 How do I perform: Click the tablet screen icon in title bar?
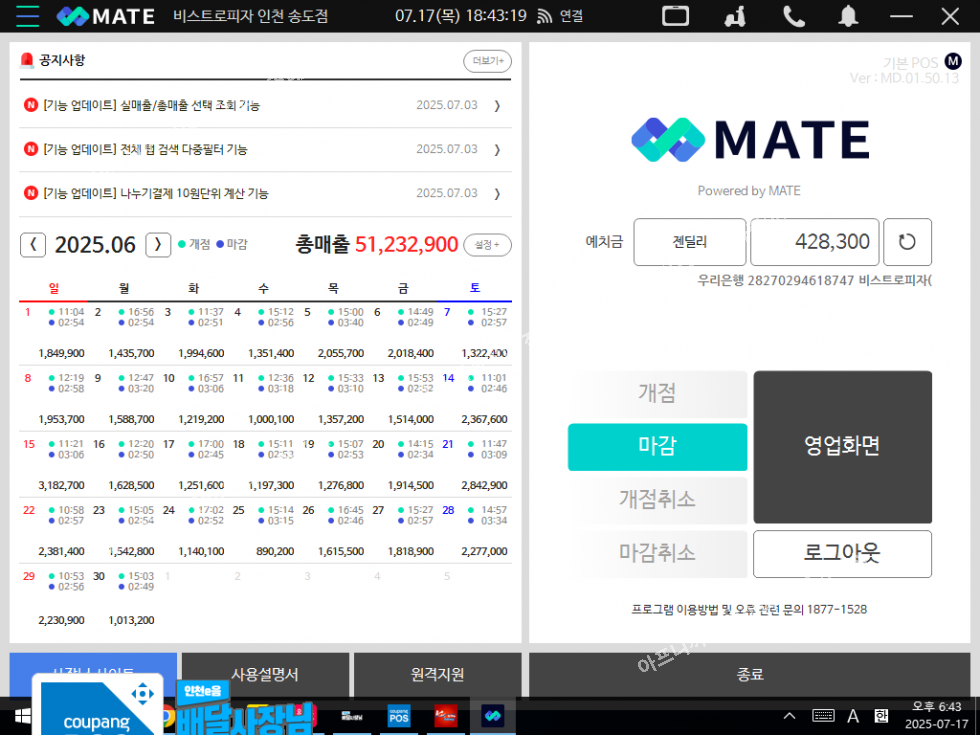click(x=676, y=16)
